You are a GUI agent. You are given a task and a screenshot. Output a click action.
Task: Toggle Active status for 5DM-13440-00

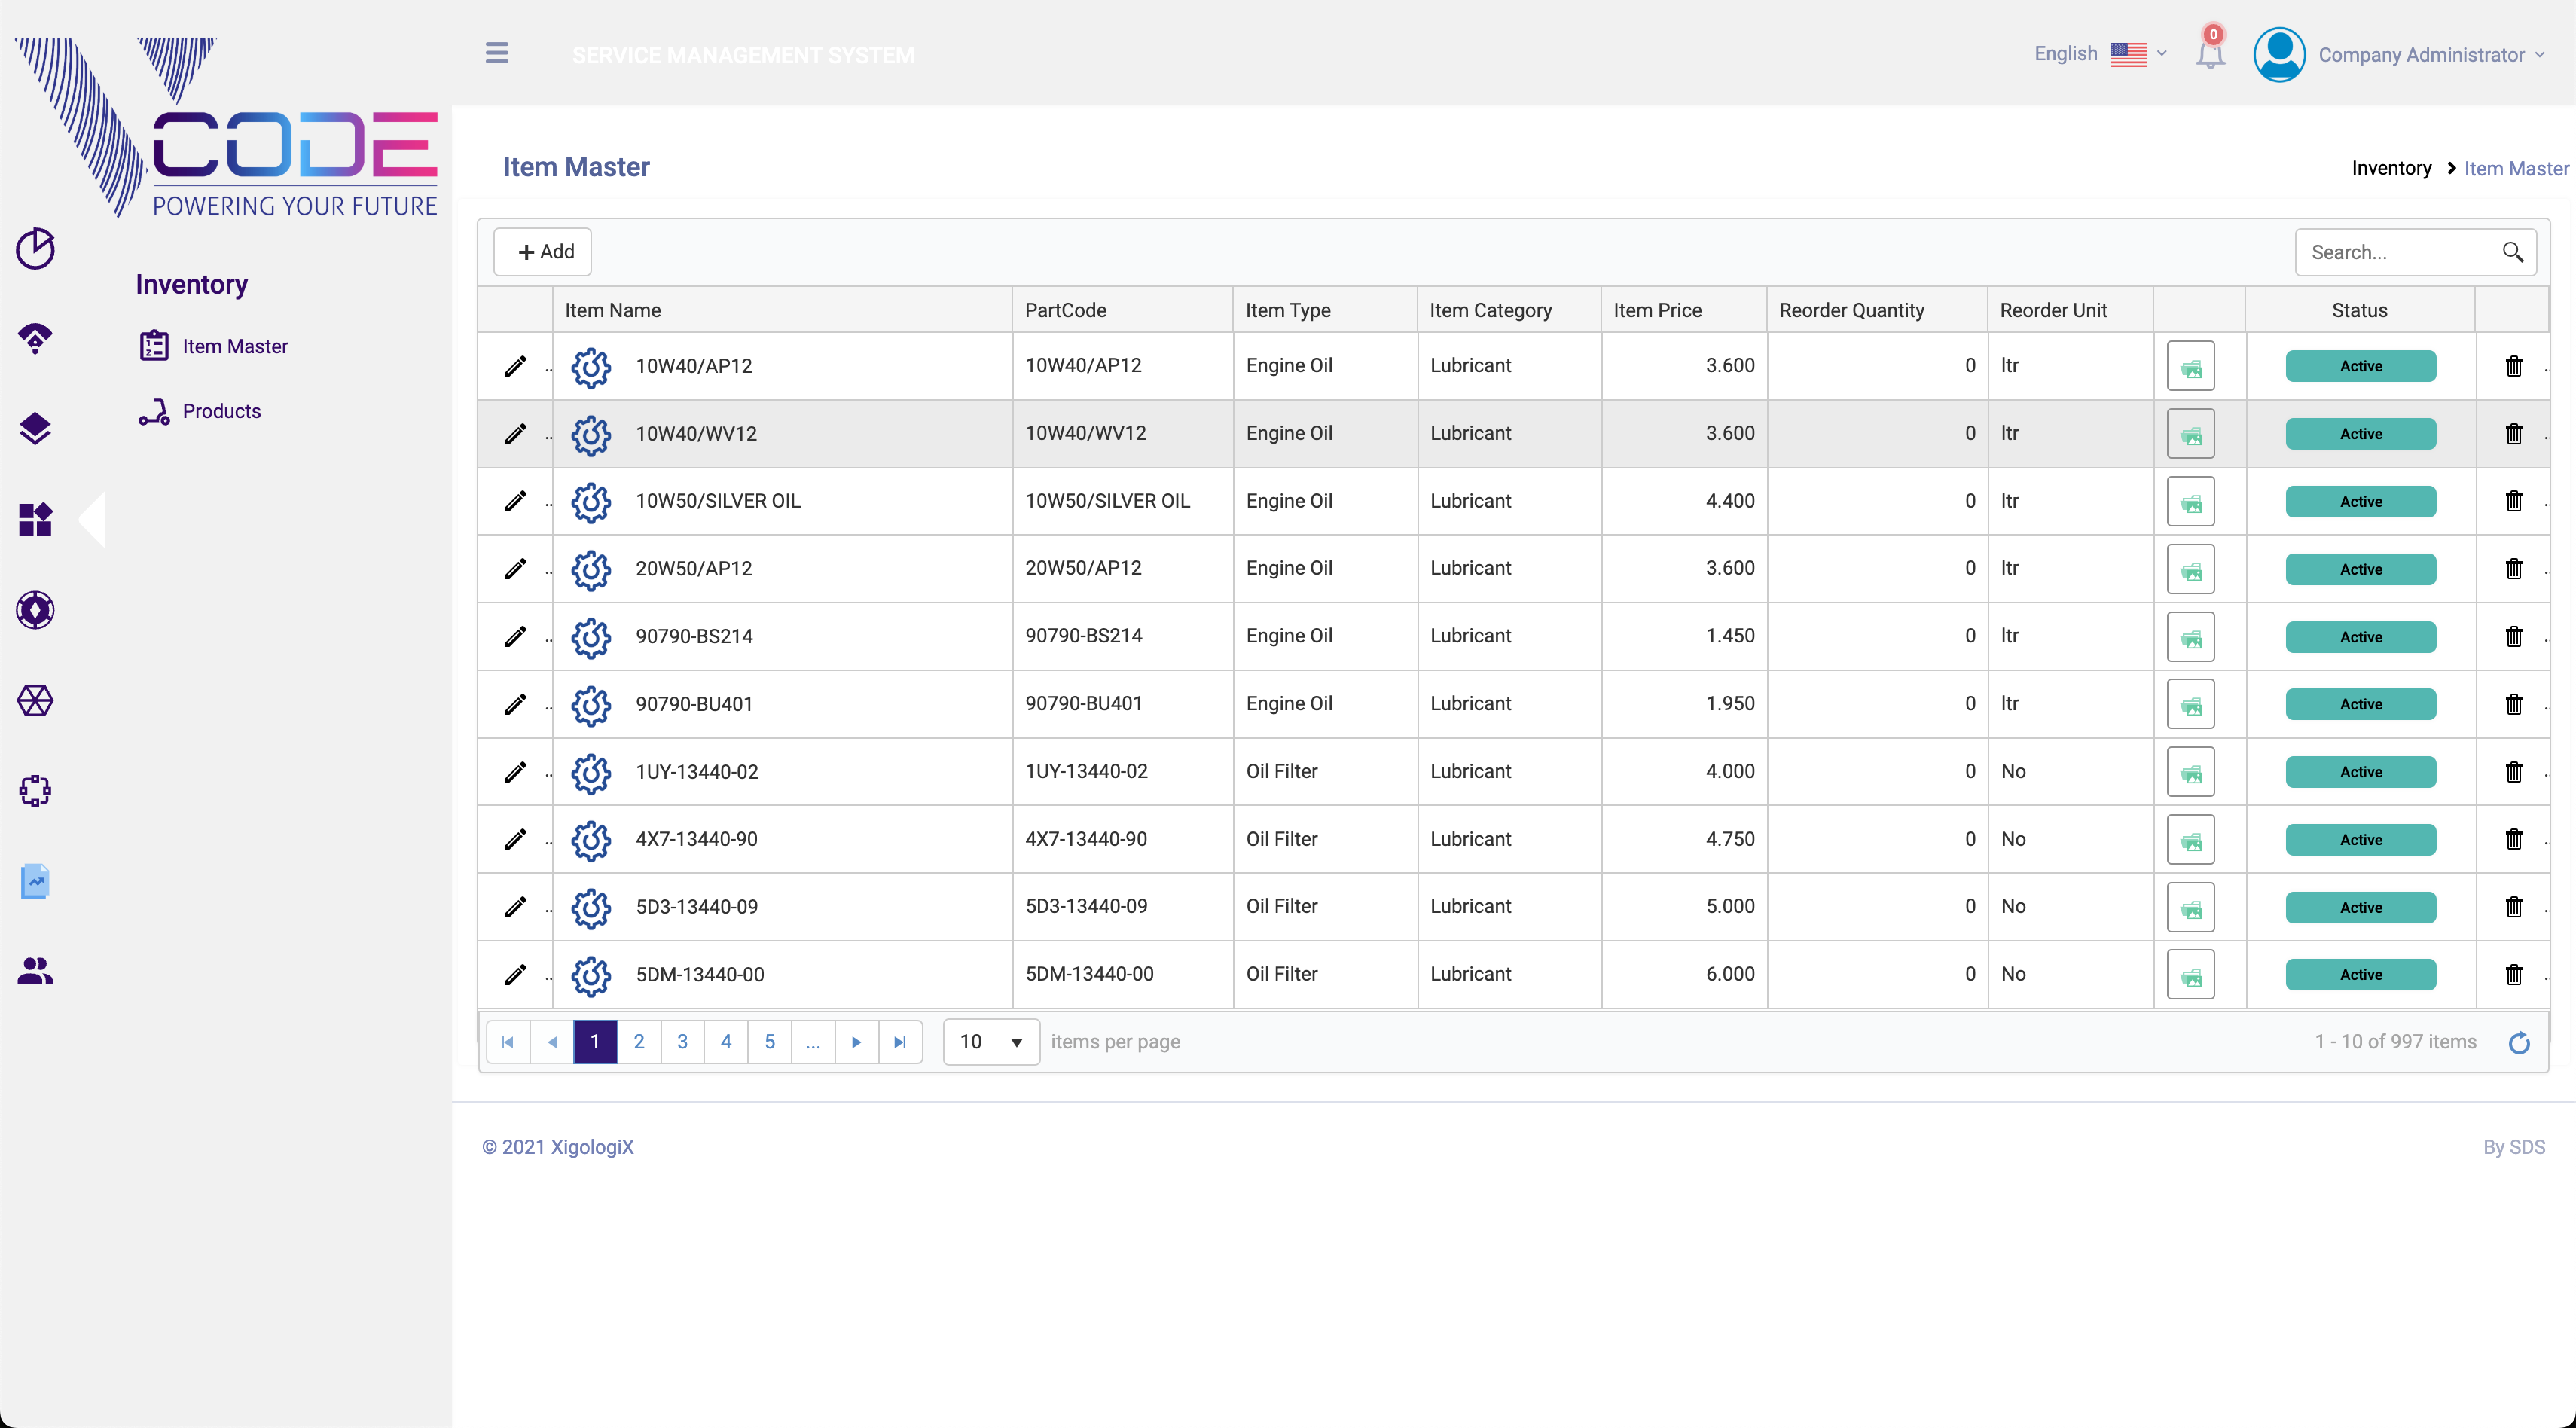click(2360, 975)
